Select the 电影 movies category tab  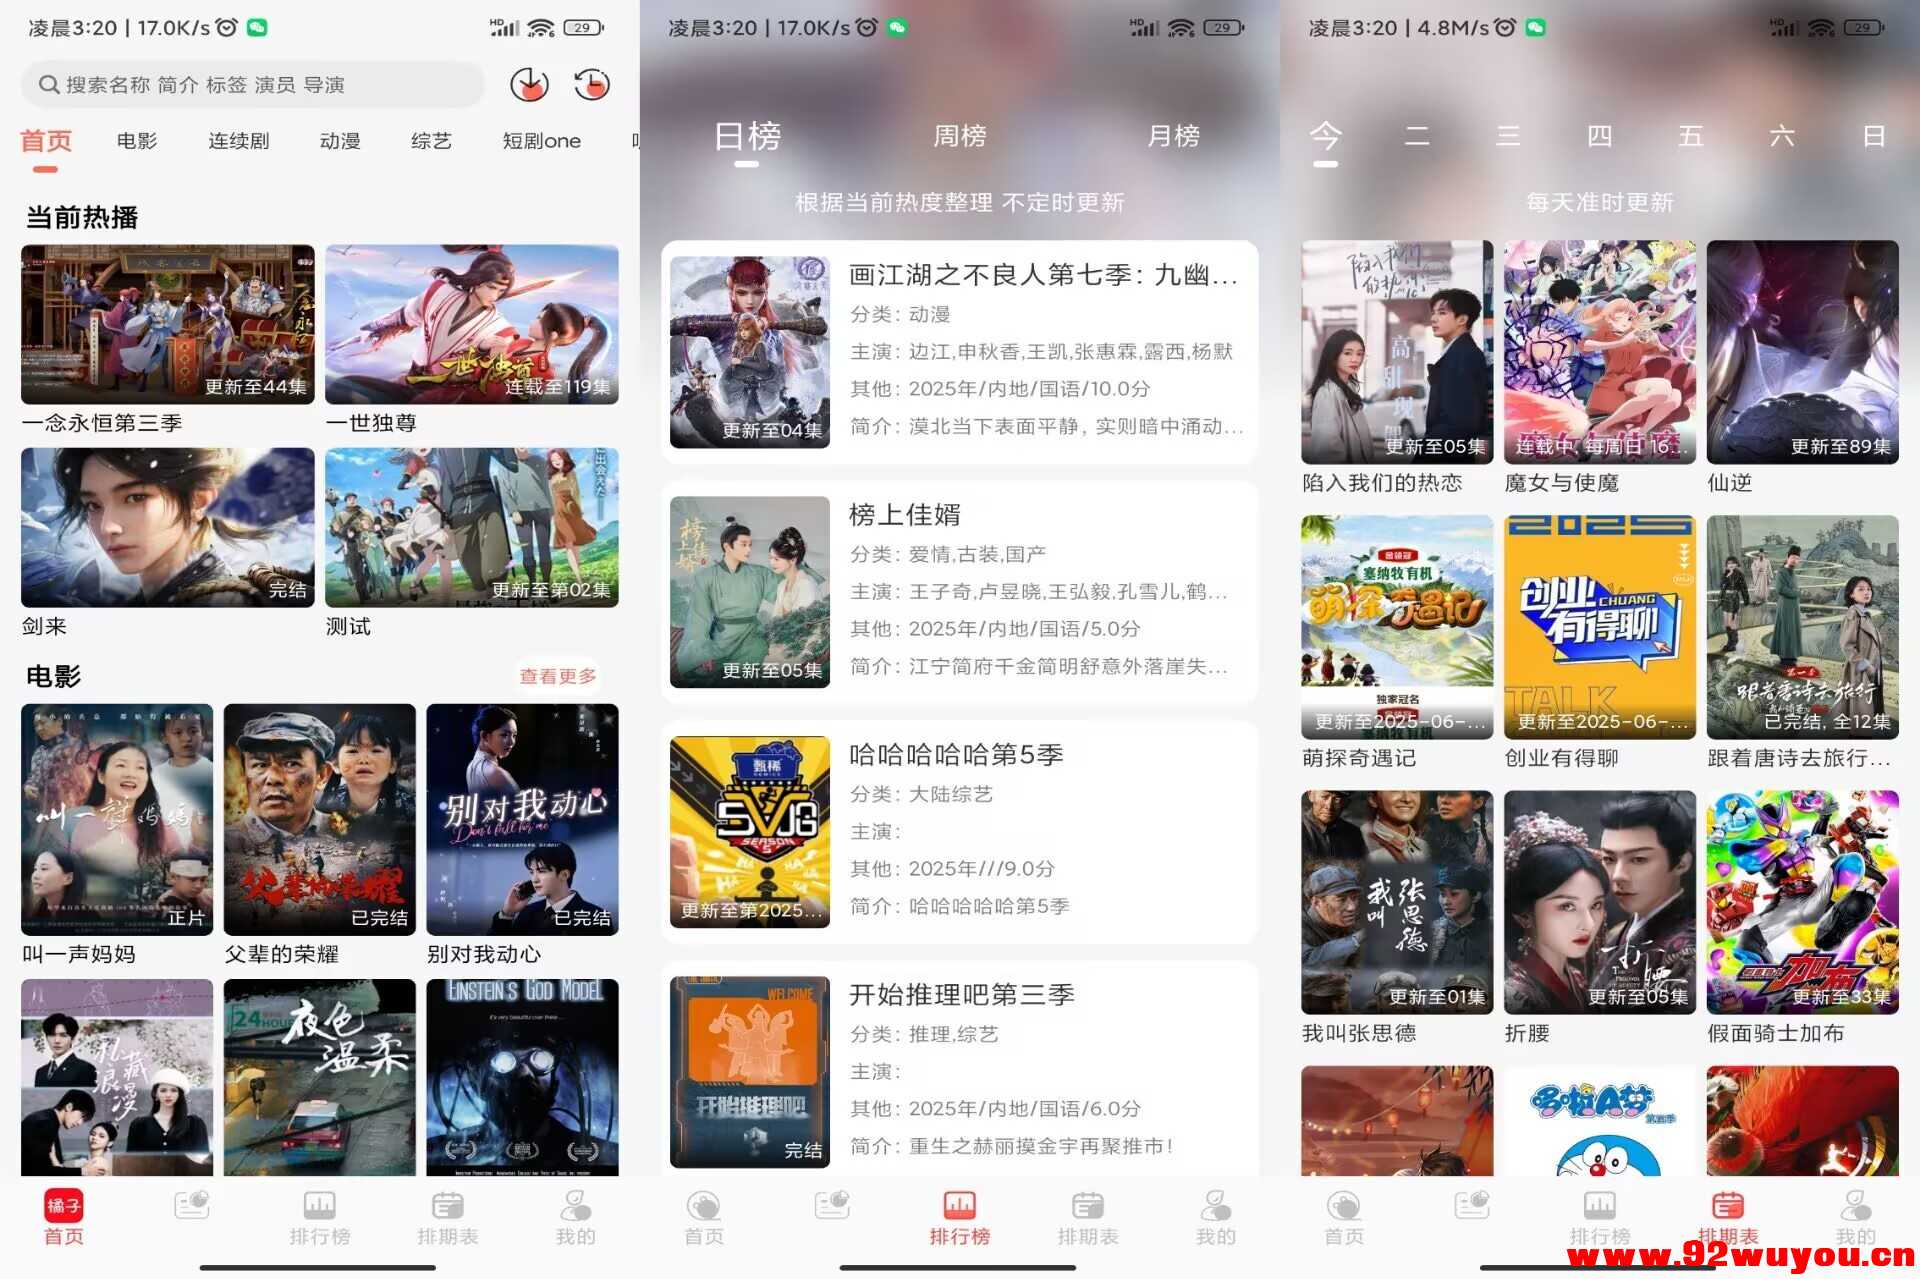tap(137, 141)
